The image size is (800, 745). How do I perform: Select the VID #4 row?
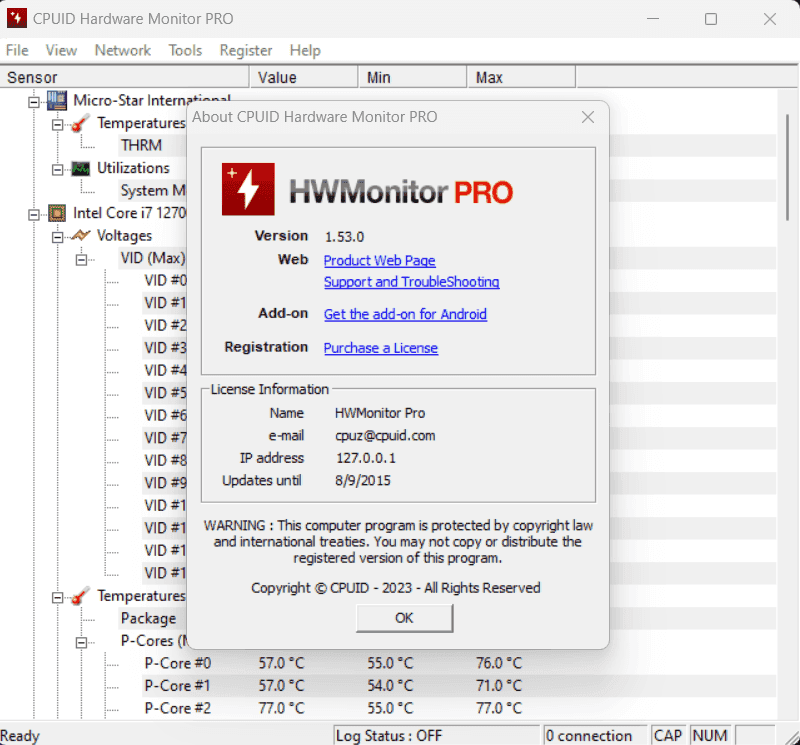165,370
